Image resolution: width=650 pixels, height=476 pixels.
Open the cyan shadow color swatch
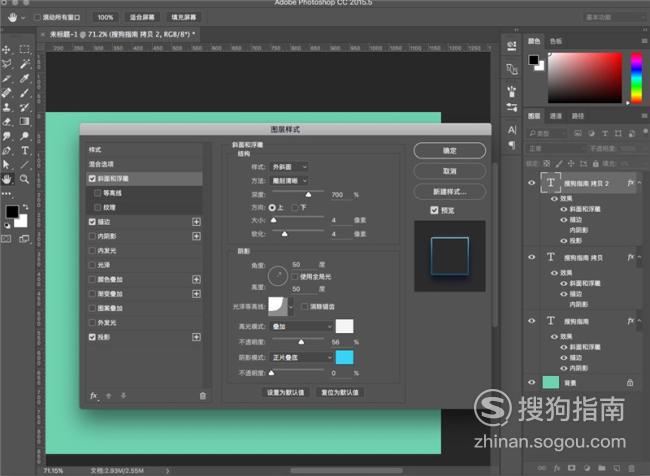(x=344, y=357)
